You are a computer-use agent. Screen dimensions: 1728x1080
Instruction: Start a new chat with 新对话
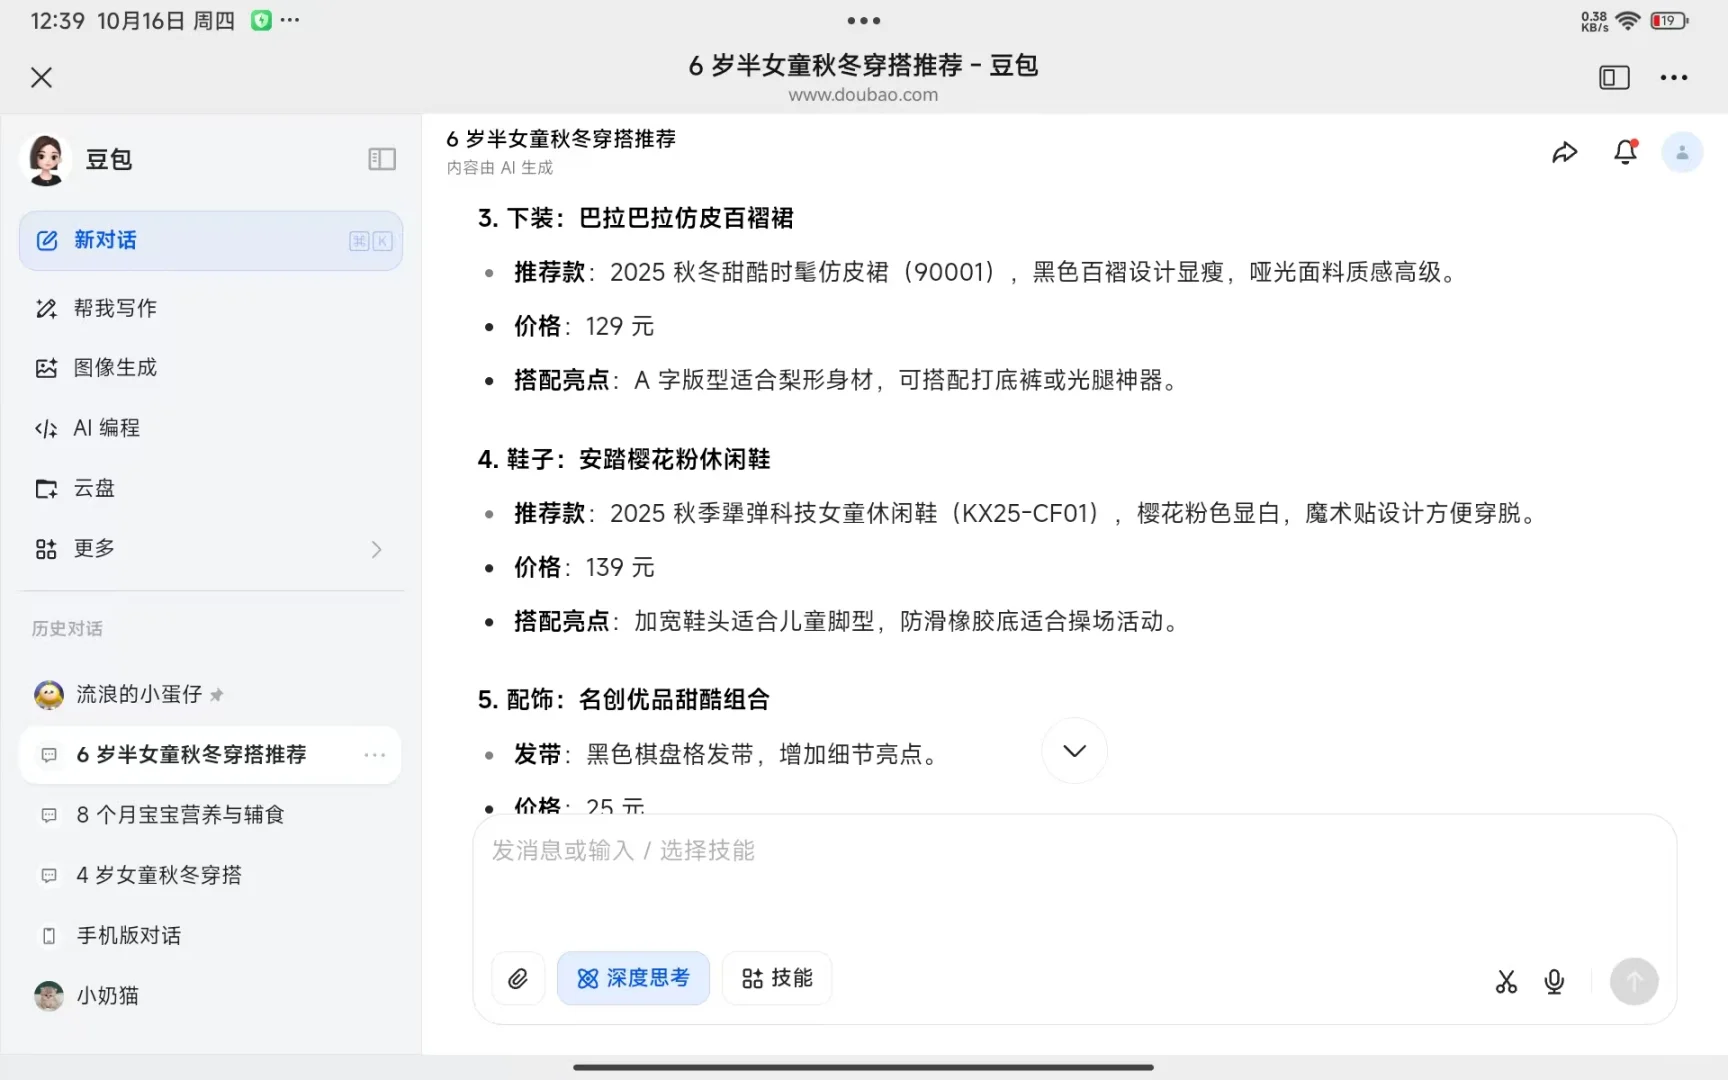point(211,240)
